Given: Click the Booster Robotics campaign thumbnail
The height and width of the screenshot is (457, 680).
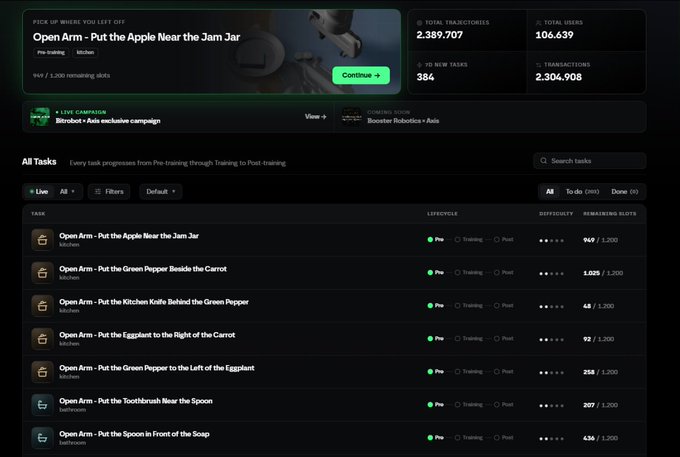Looking at the screenshot, I should (351, 117).
